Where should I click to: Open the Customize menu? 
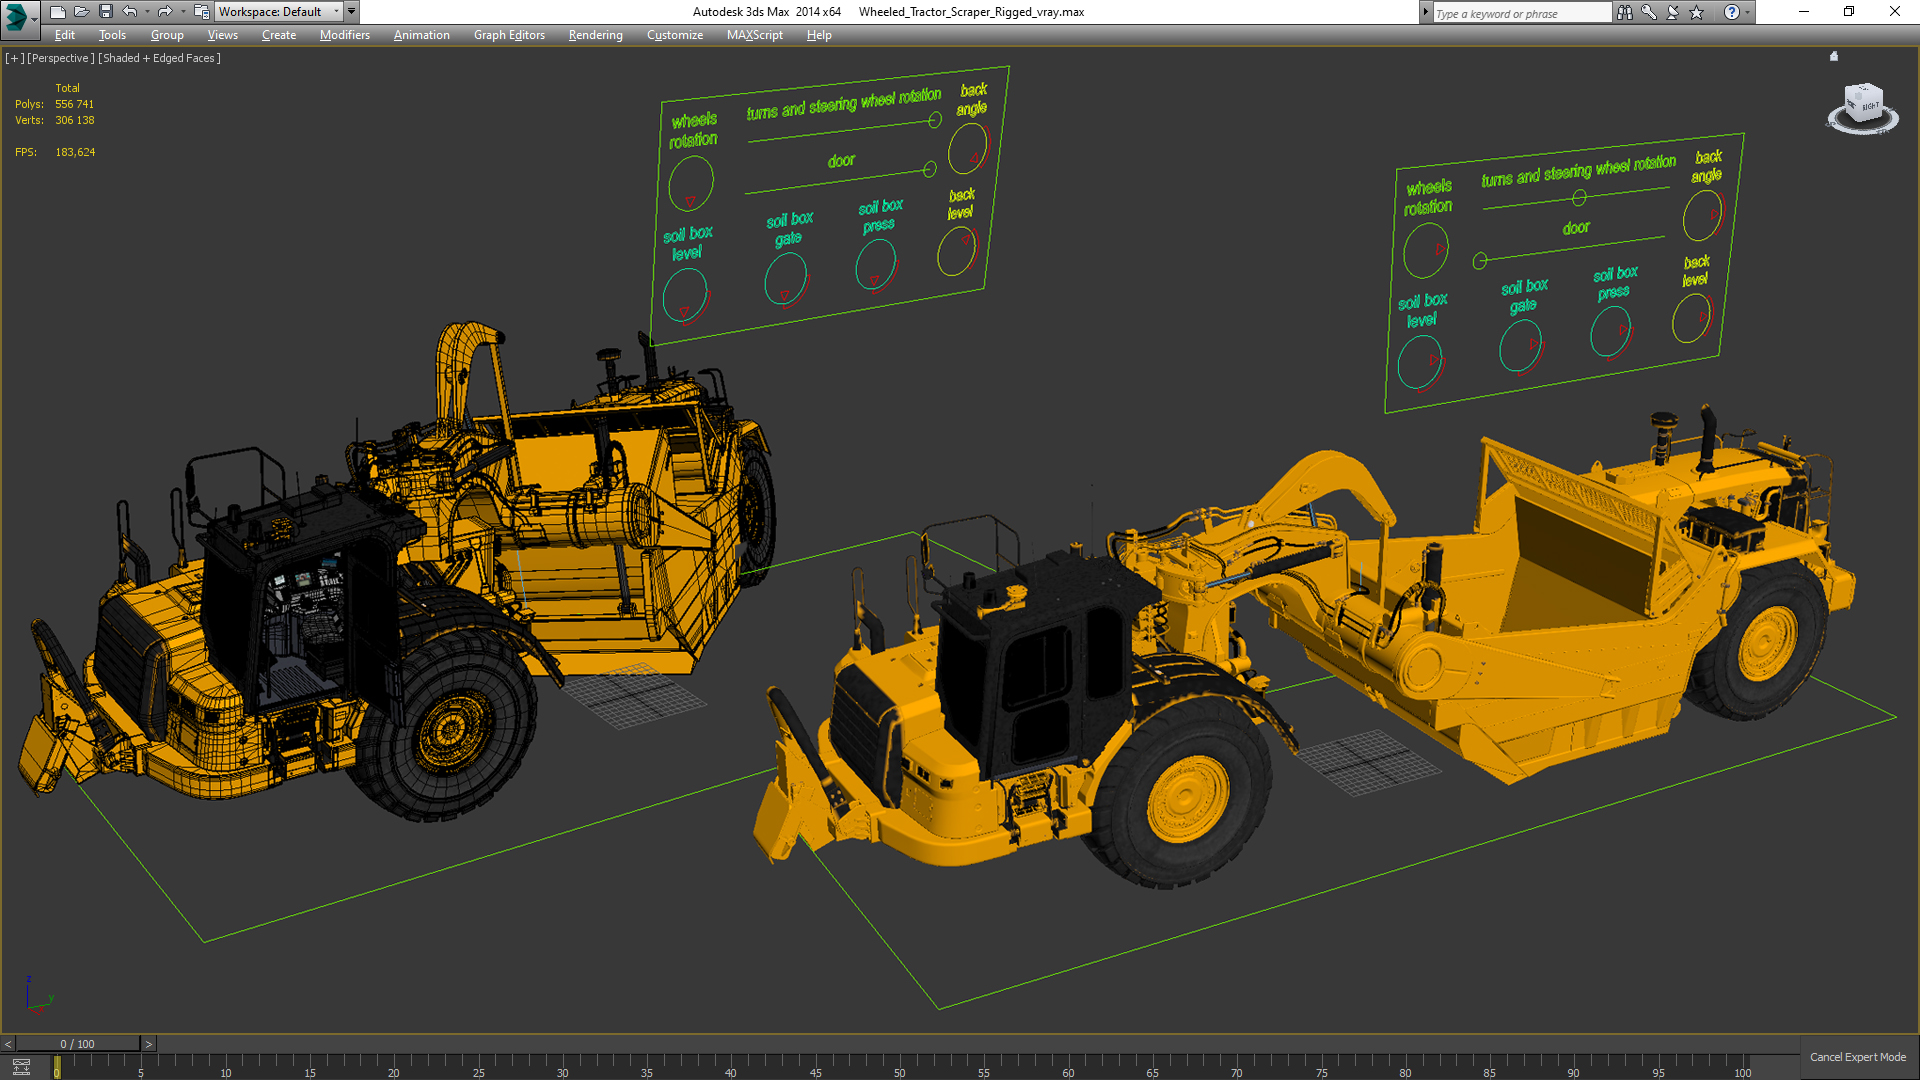(675, 35)
